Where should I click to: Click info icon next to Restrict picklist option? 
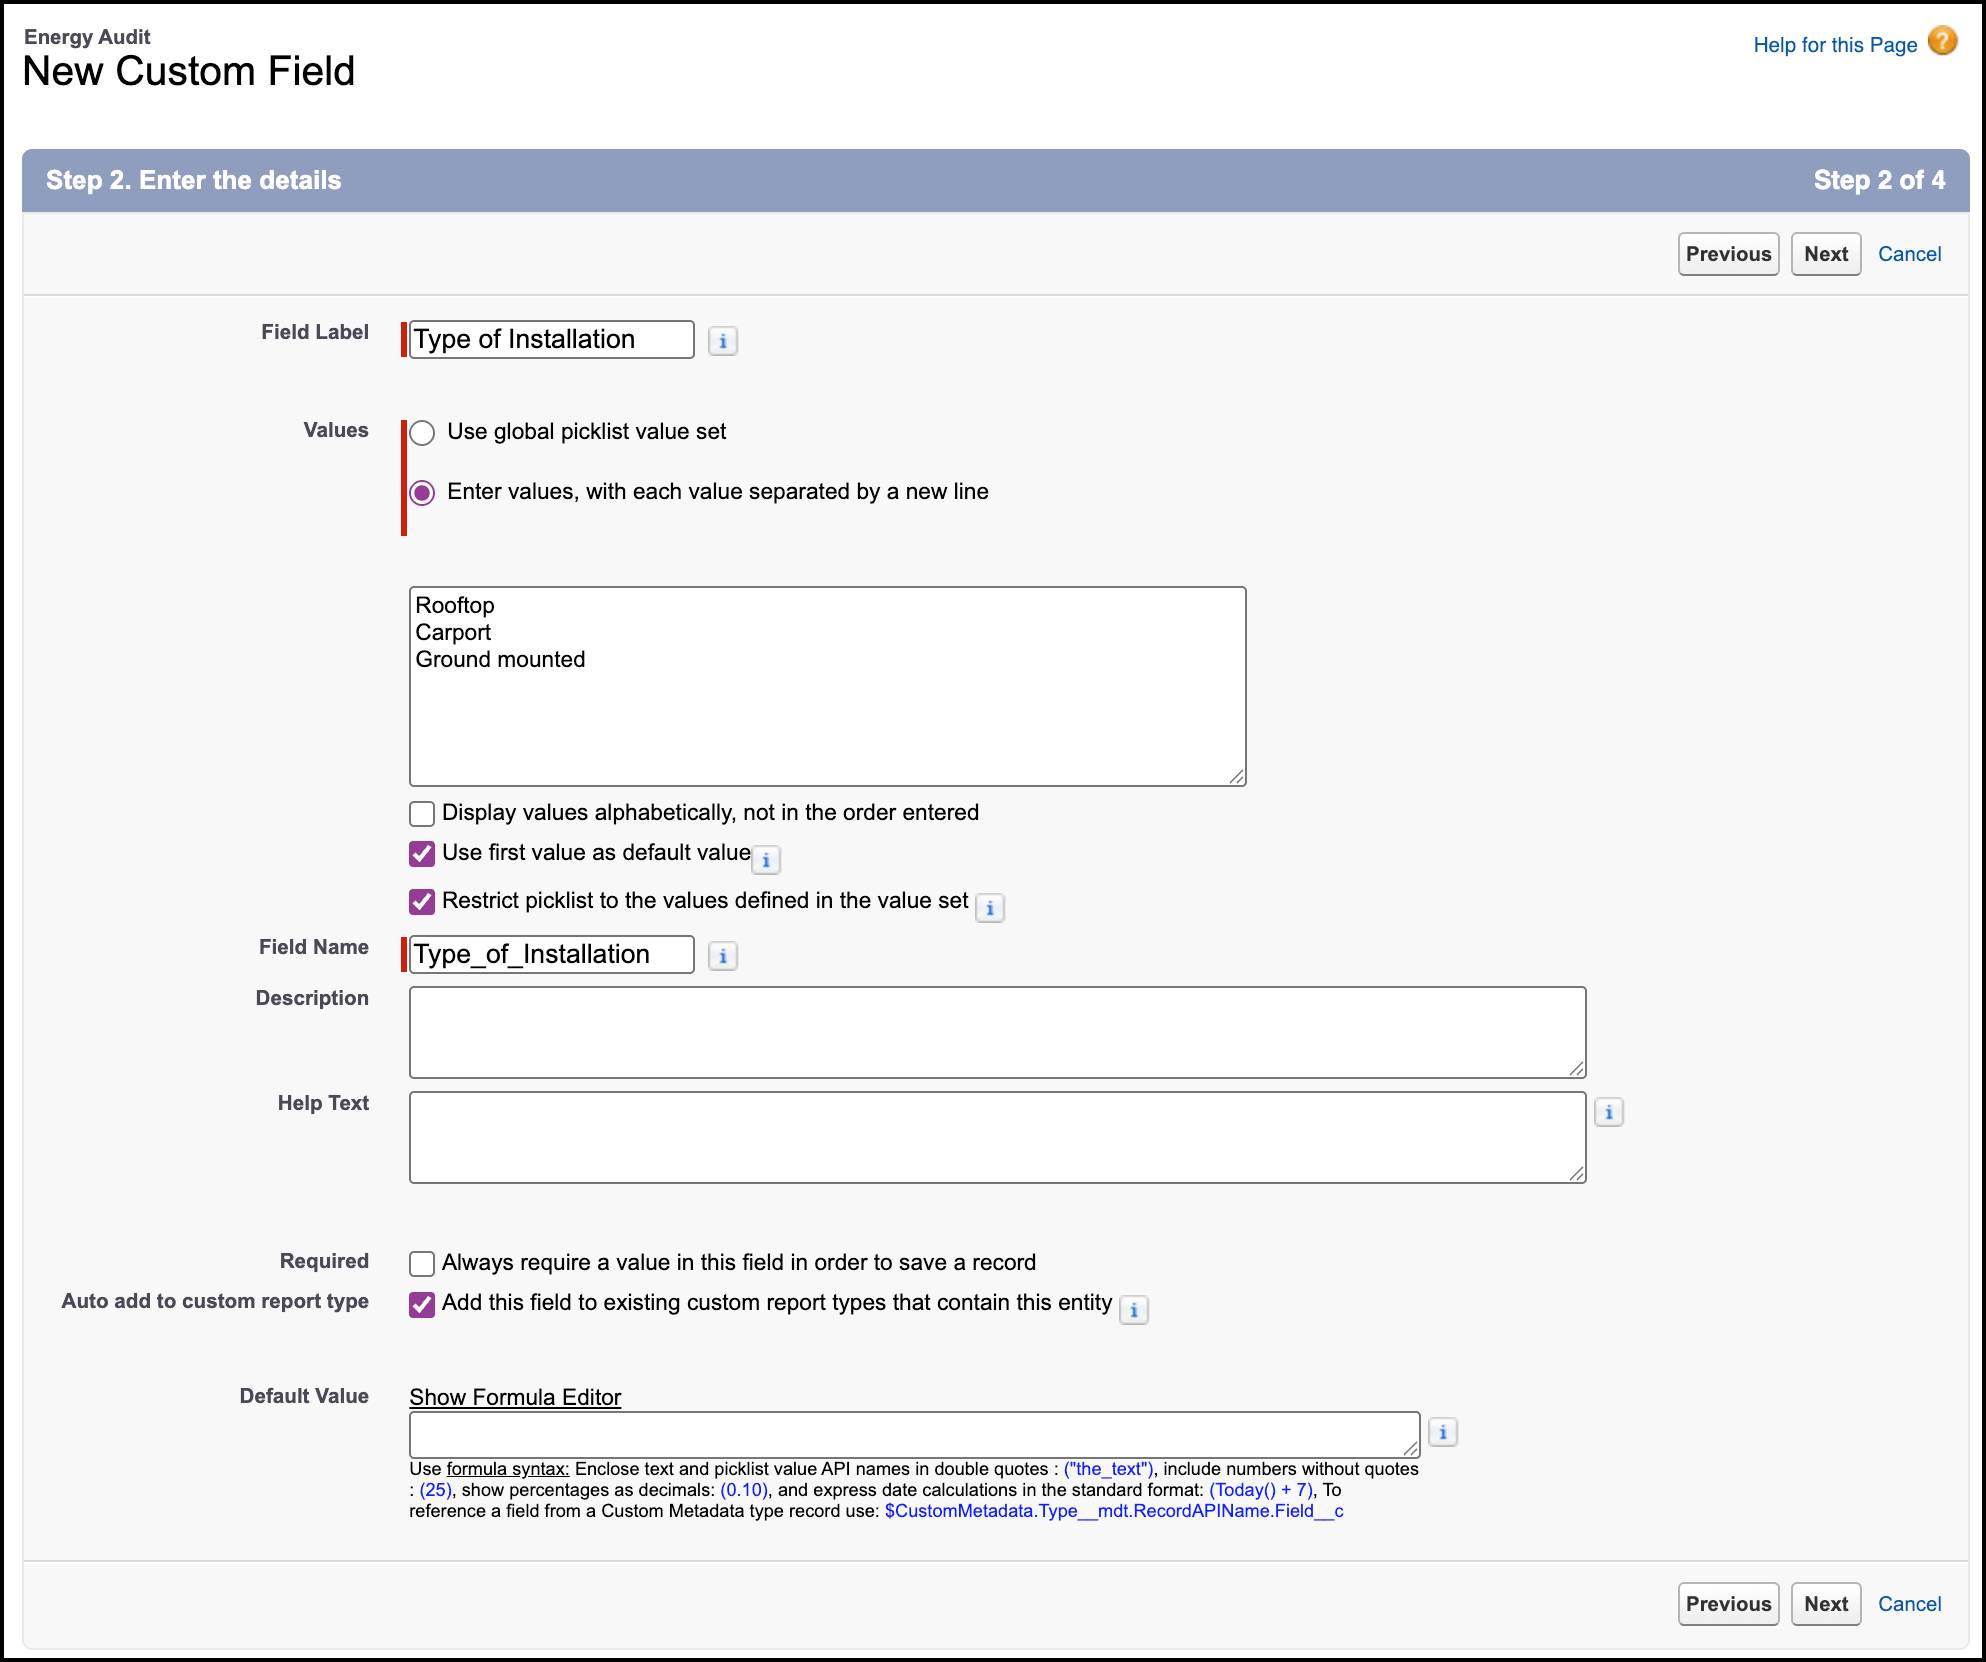click(x=990, y=907)
